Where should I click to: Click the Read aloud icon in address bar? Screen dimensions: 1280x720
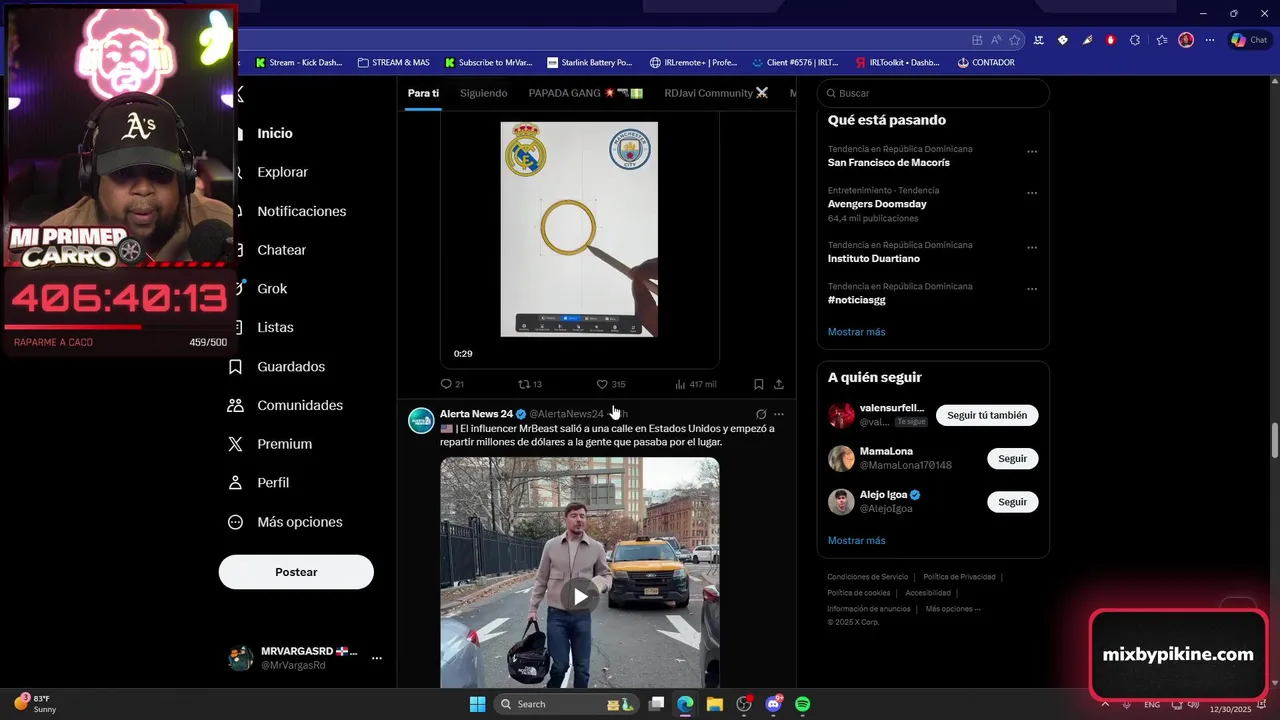point(996,40)
